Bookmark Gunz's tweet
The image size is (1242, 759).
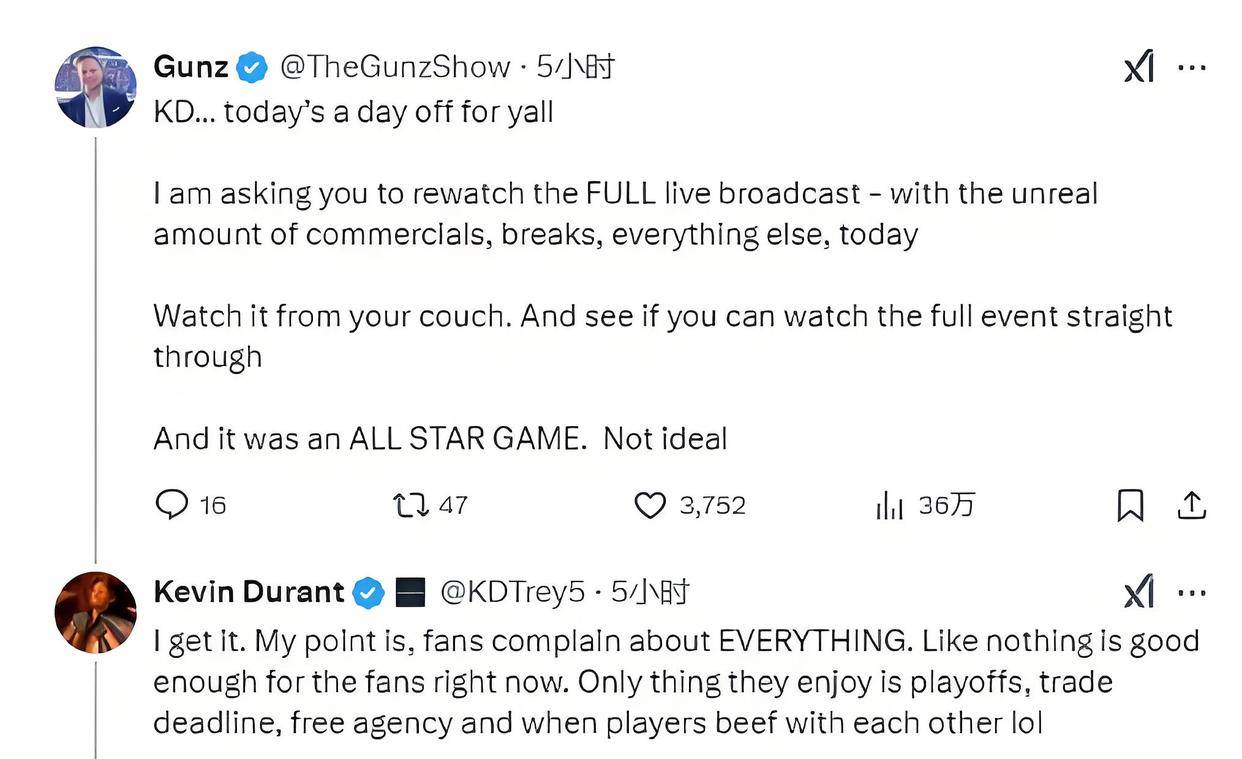tap(1129, 506)
